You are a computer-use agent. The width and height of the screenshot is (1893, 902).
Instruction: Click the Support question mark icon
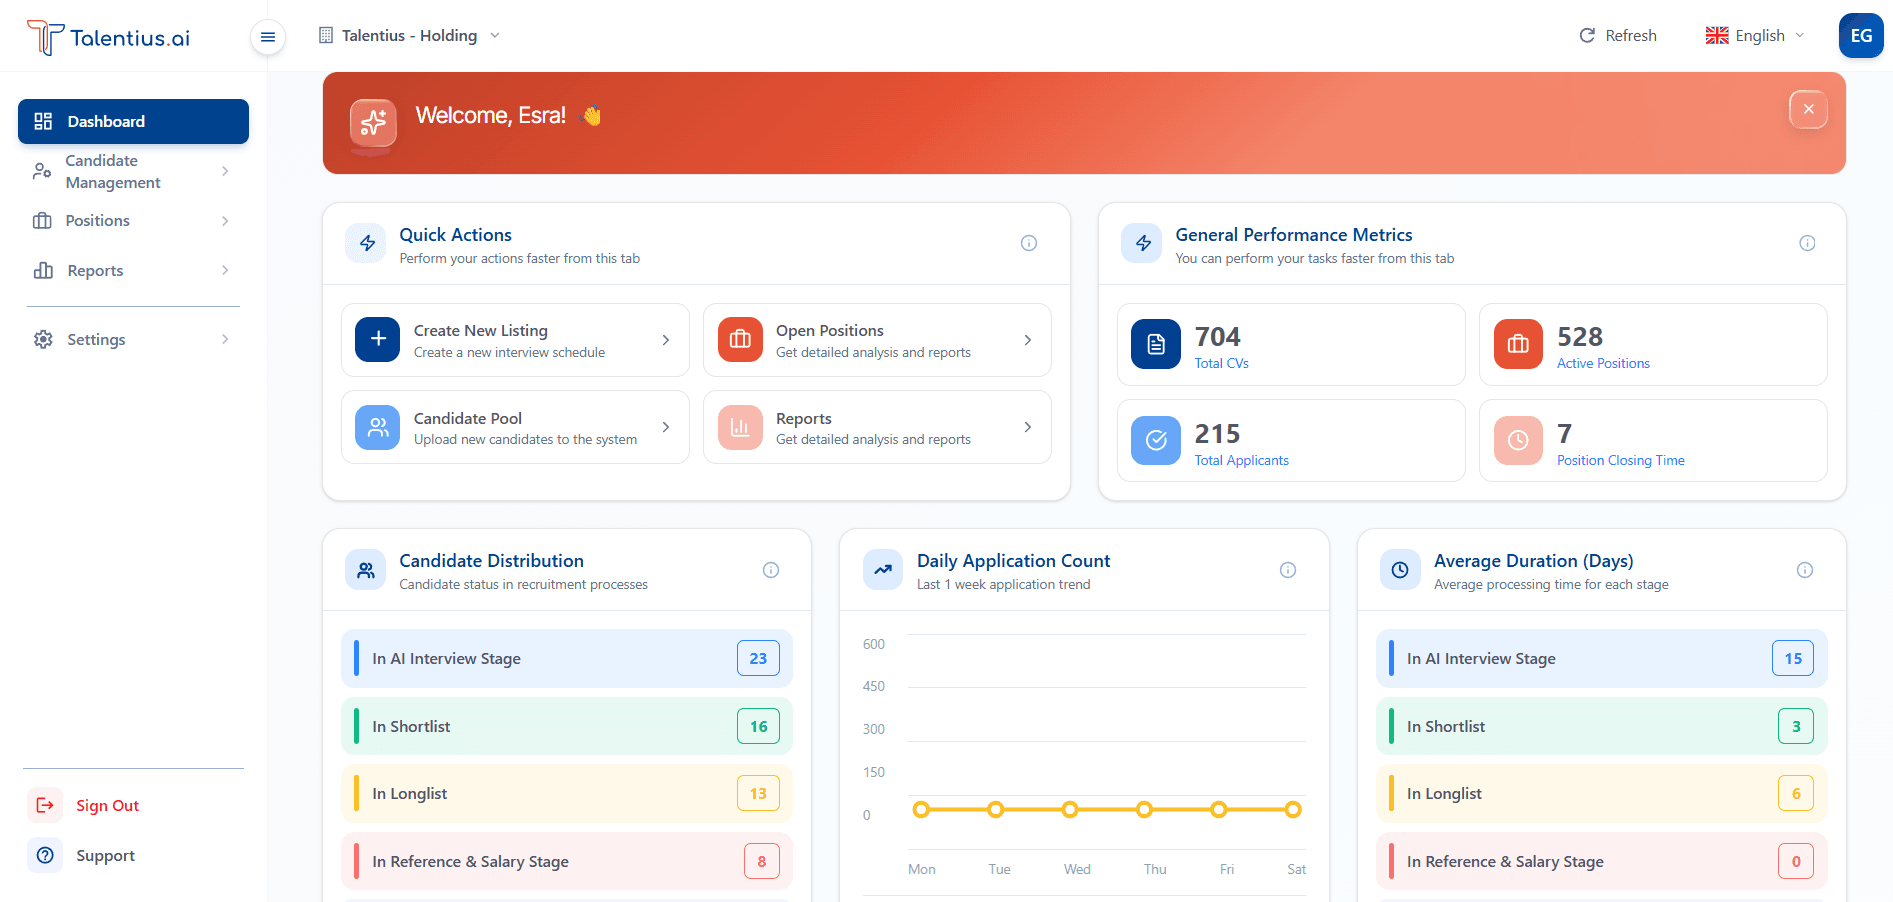[x=45, y=855]
